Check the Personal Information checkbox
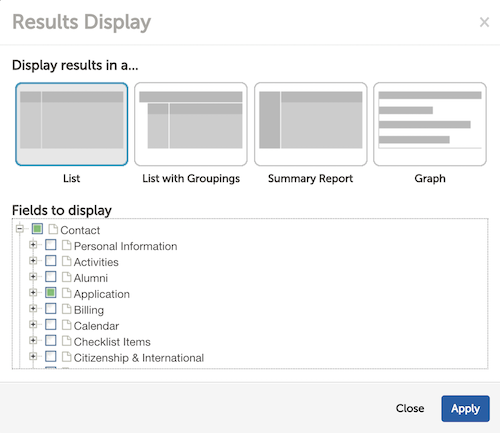500x433 pixels. tap(51, 245)
